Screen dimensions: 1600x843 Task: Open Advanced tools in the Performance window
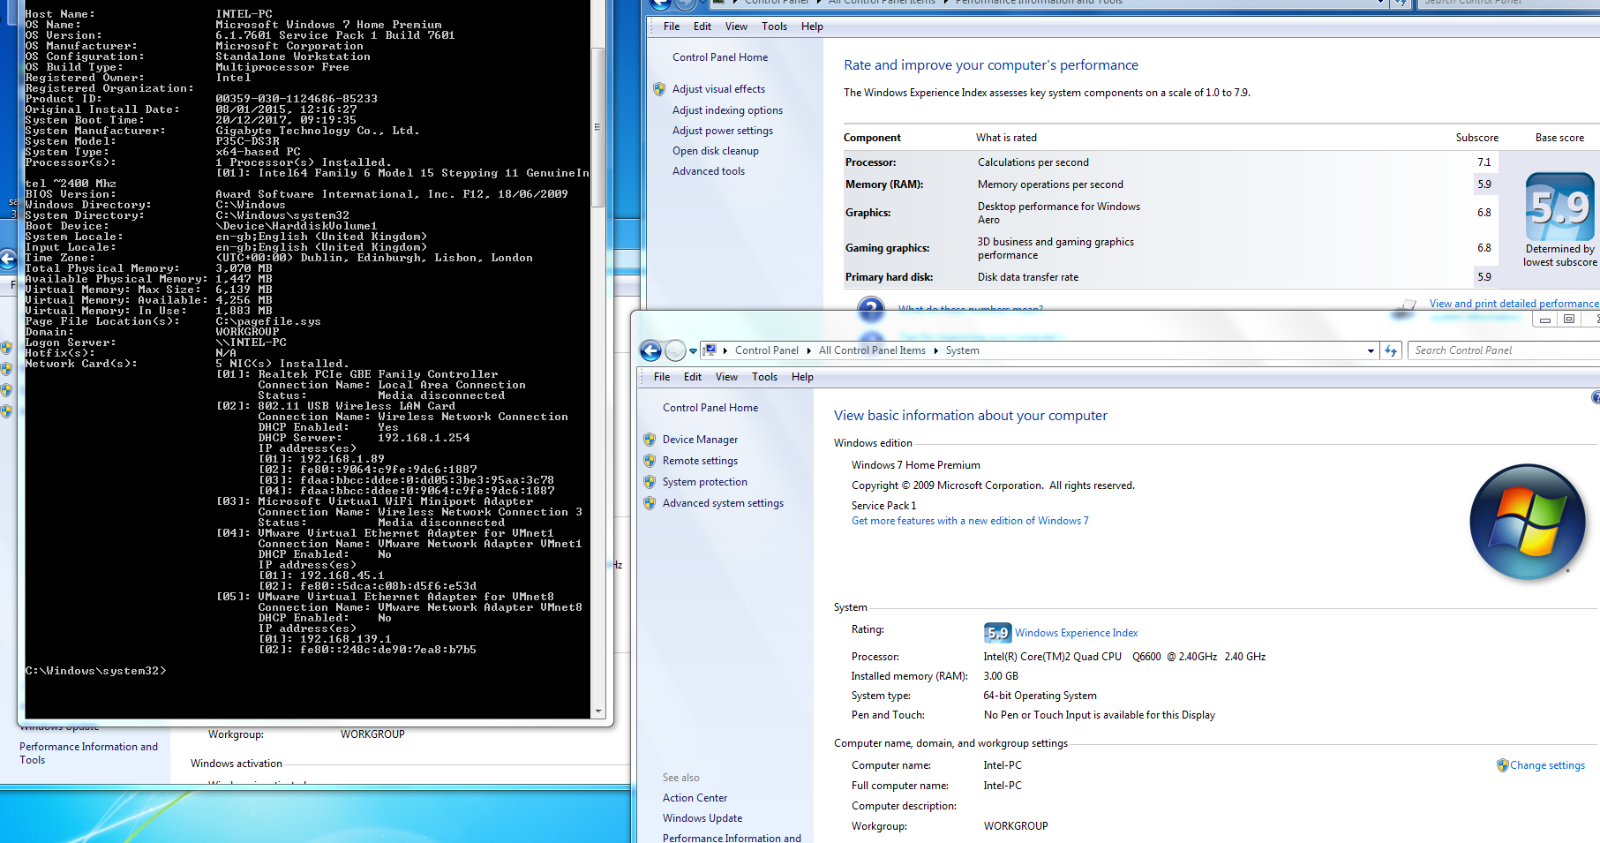pyautogui.click(x=709, y=171)
